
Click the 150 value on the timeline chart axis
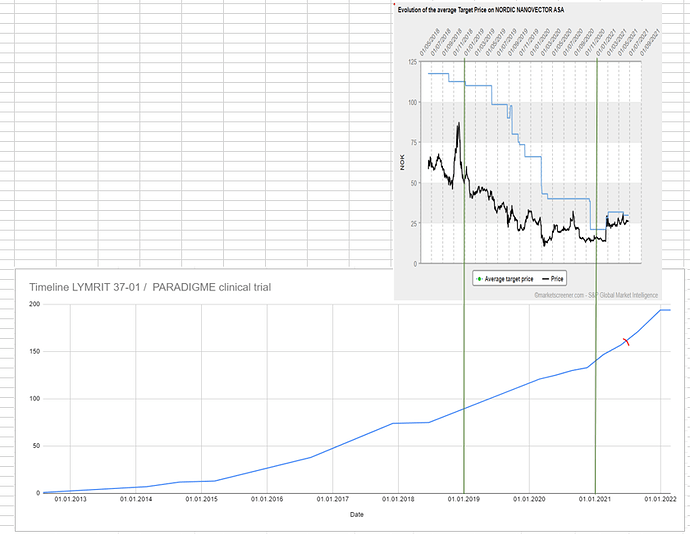[x=34, y=351]
